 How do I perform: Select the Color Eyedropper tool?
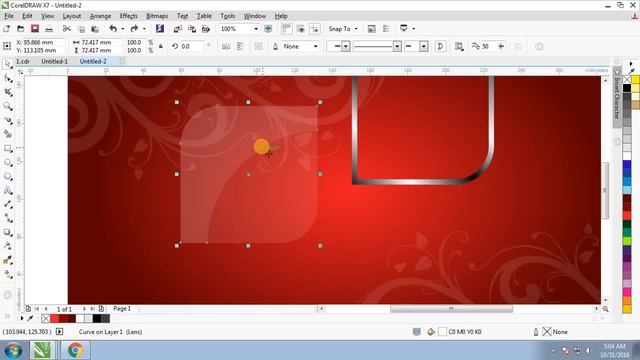(7, 260)
